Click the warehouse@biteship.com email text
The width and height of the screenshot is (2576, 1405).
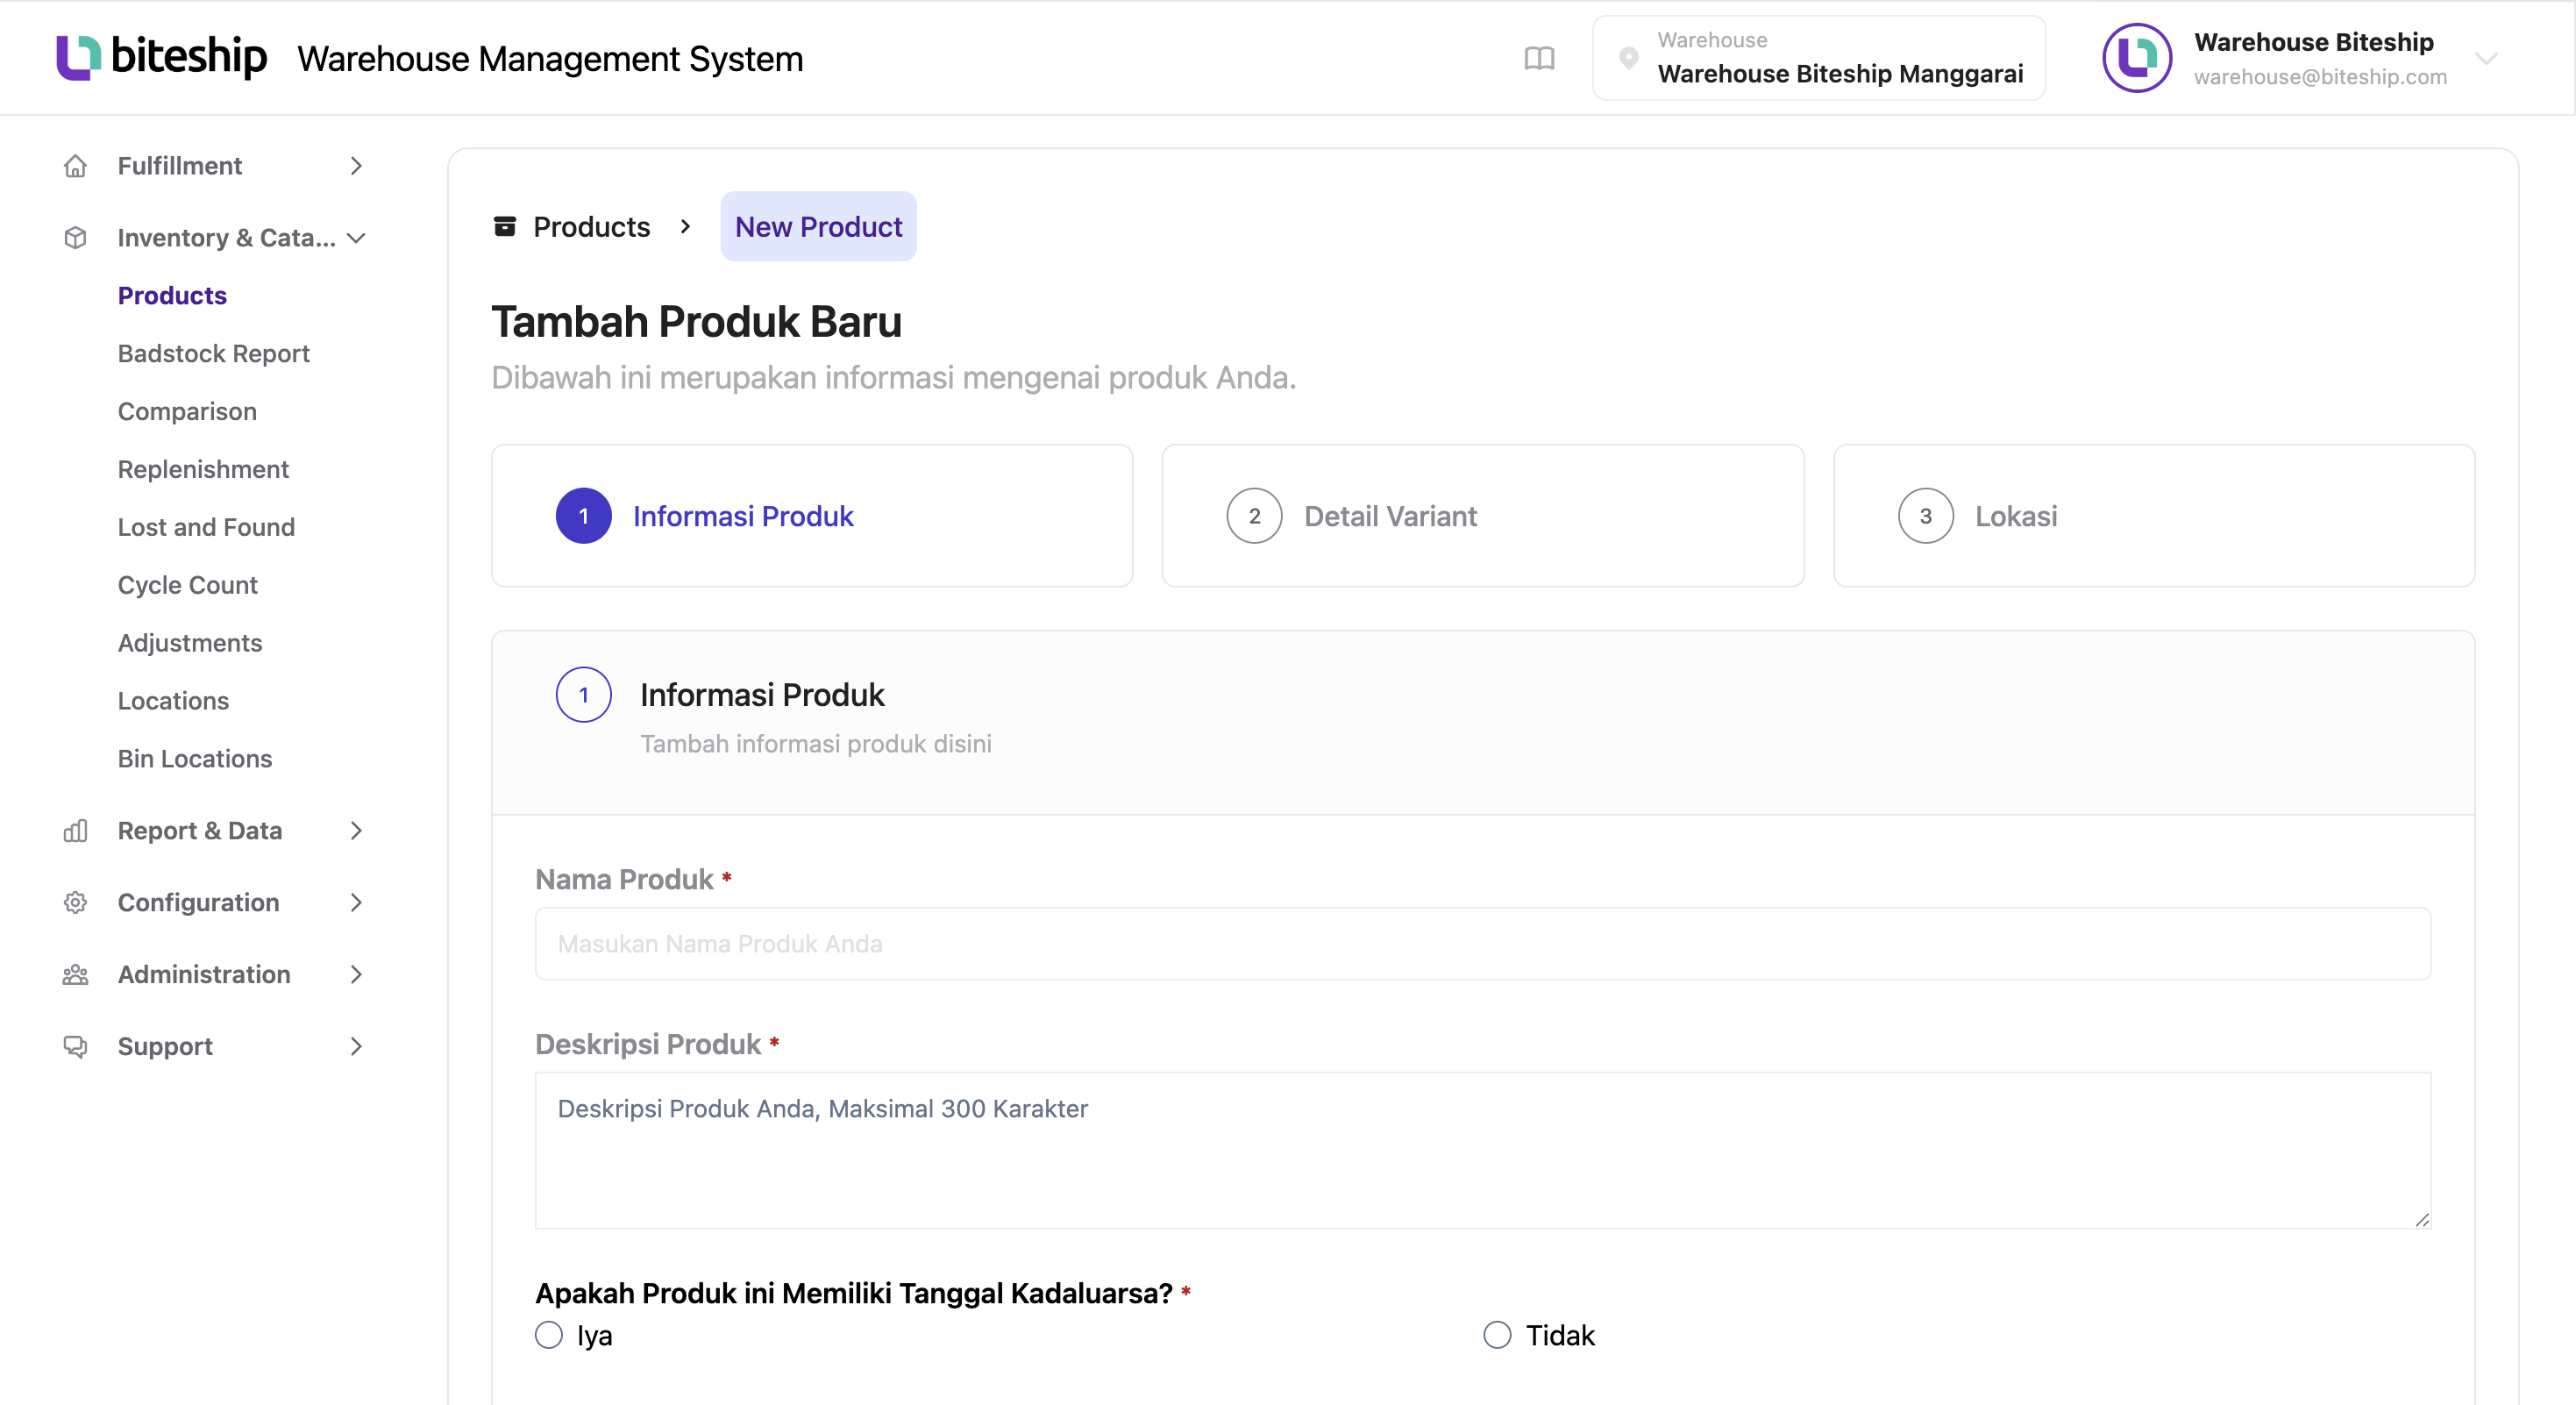click(x=2320, y=77)
